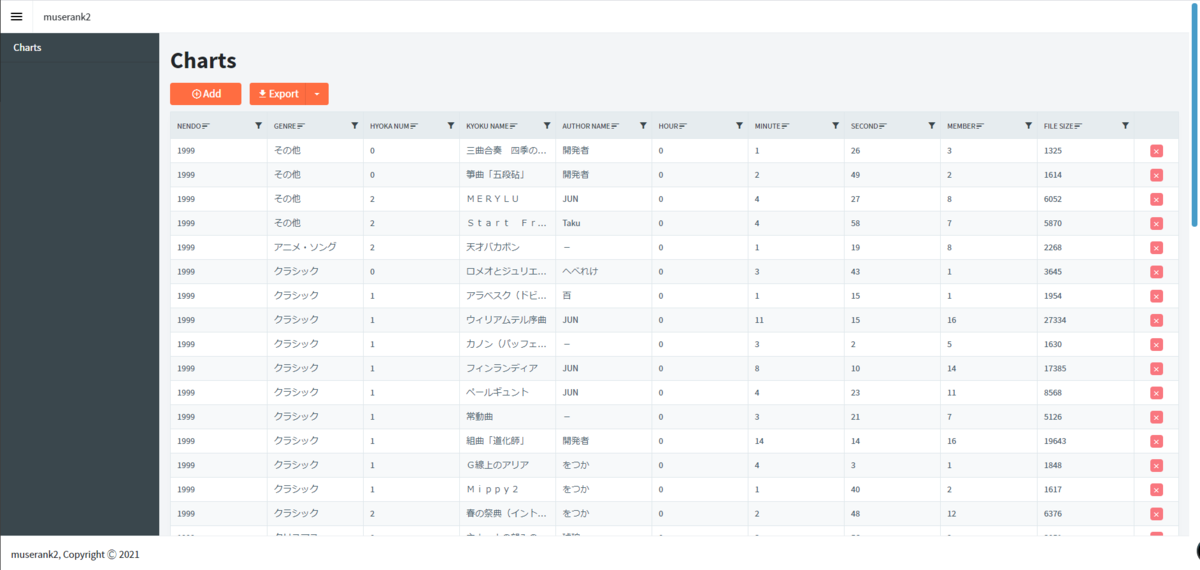Viewport: 1200px width, 570px height.
Task: Open the hamburger navigation menu
Action: [x=16, y=16]
